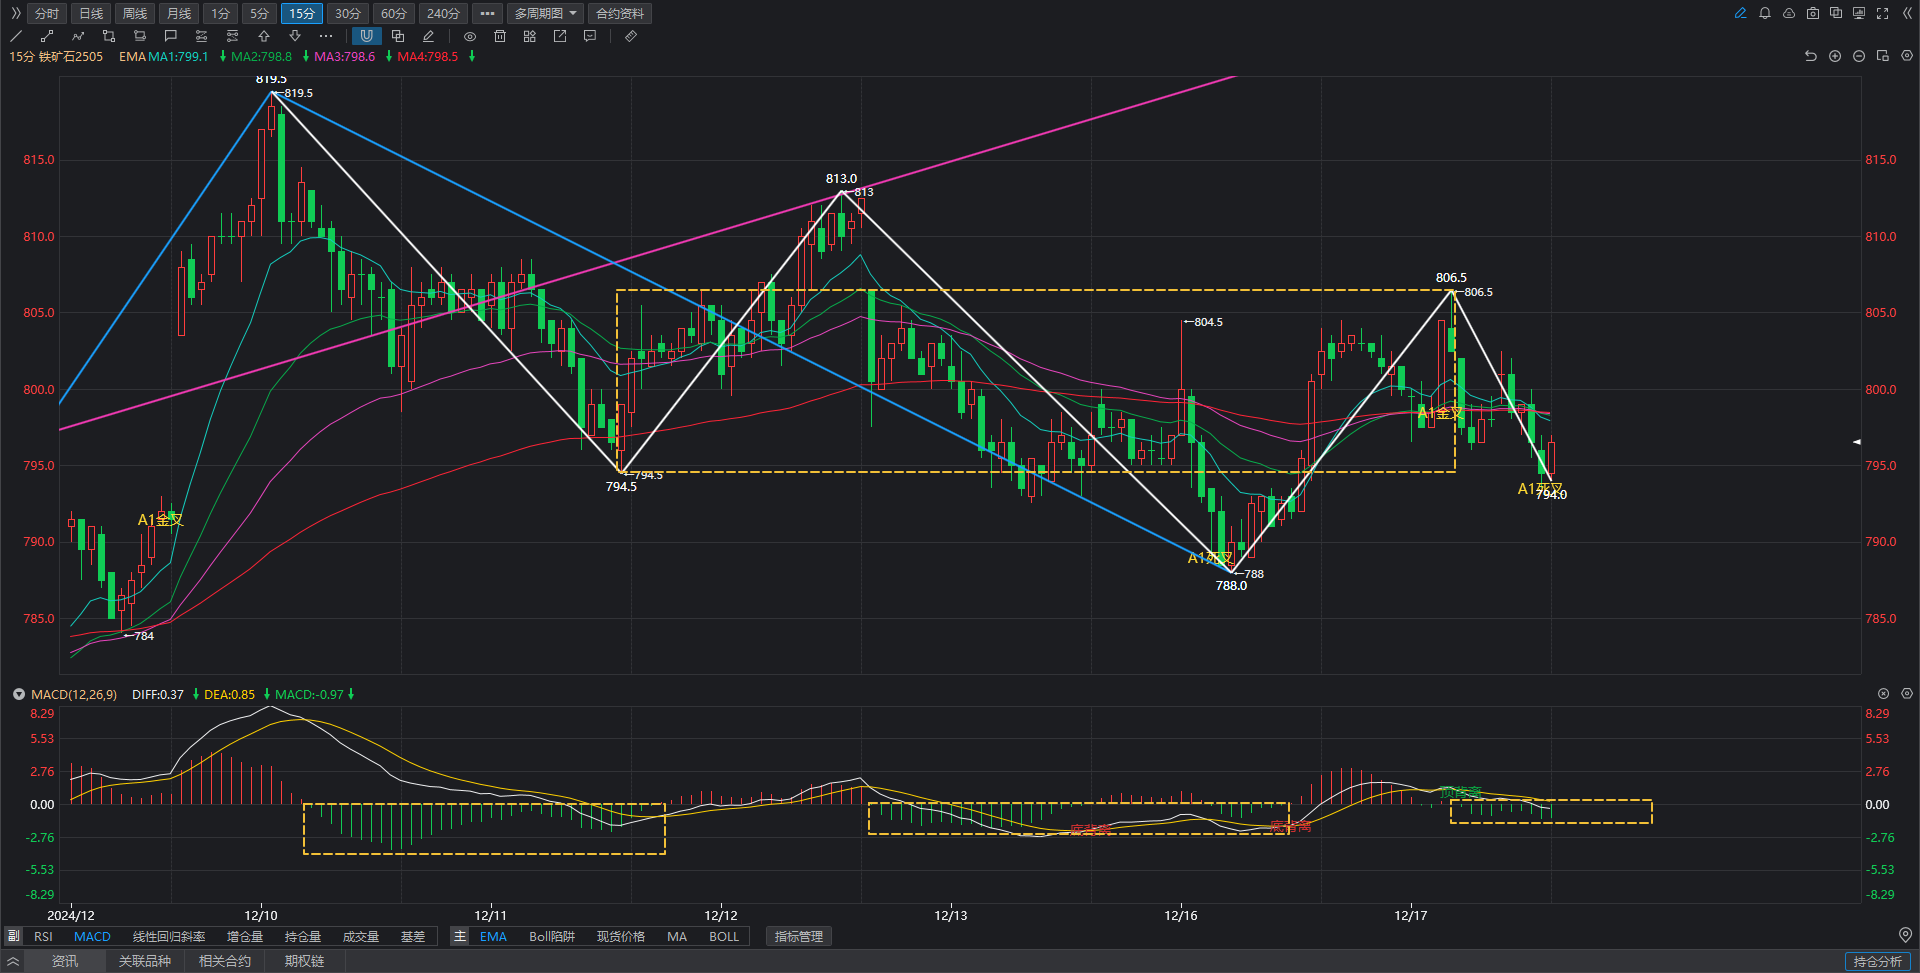Image resolution: width=1920 pixels, height=973 pixels.
Task: Open the 合约资料 contract info
Action: coord(620,13)
